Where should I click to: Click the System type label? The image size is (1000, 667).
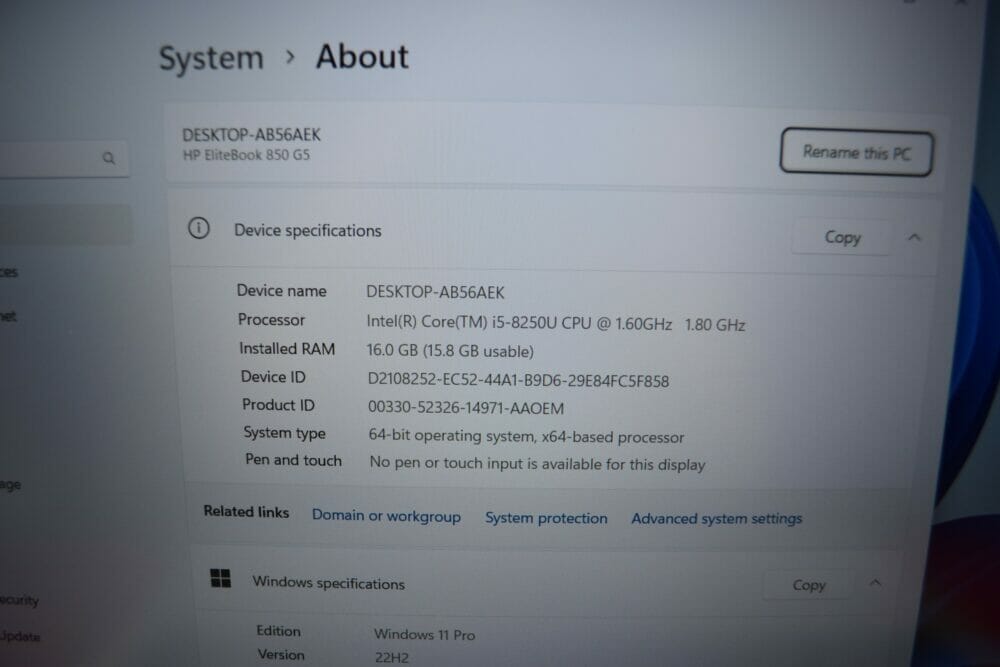pos(284,433)
